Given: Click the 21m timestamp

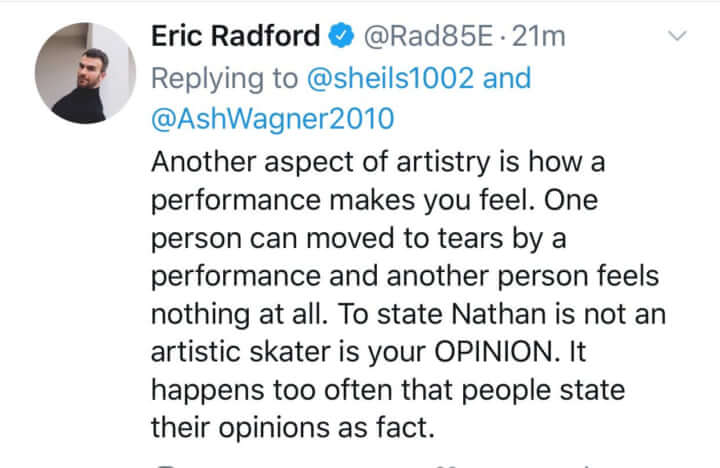Looking at the screenshot, I should (x=540, y=38).
